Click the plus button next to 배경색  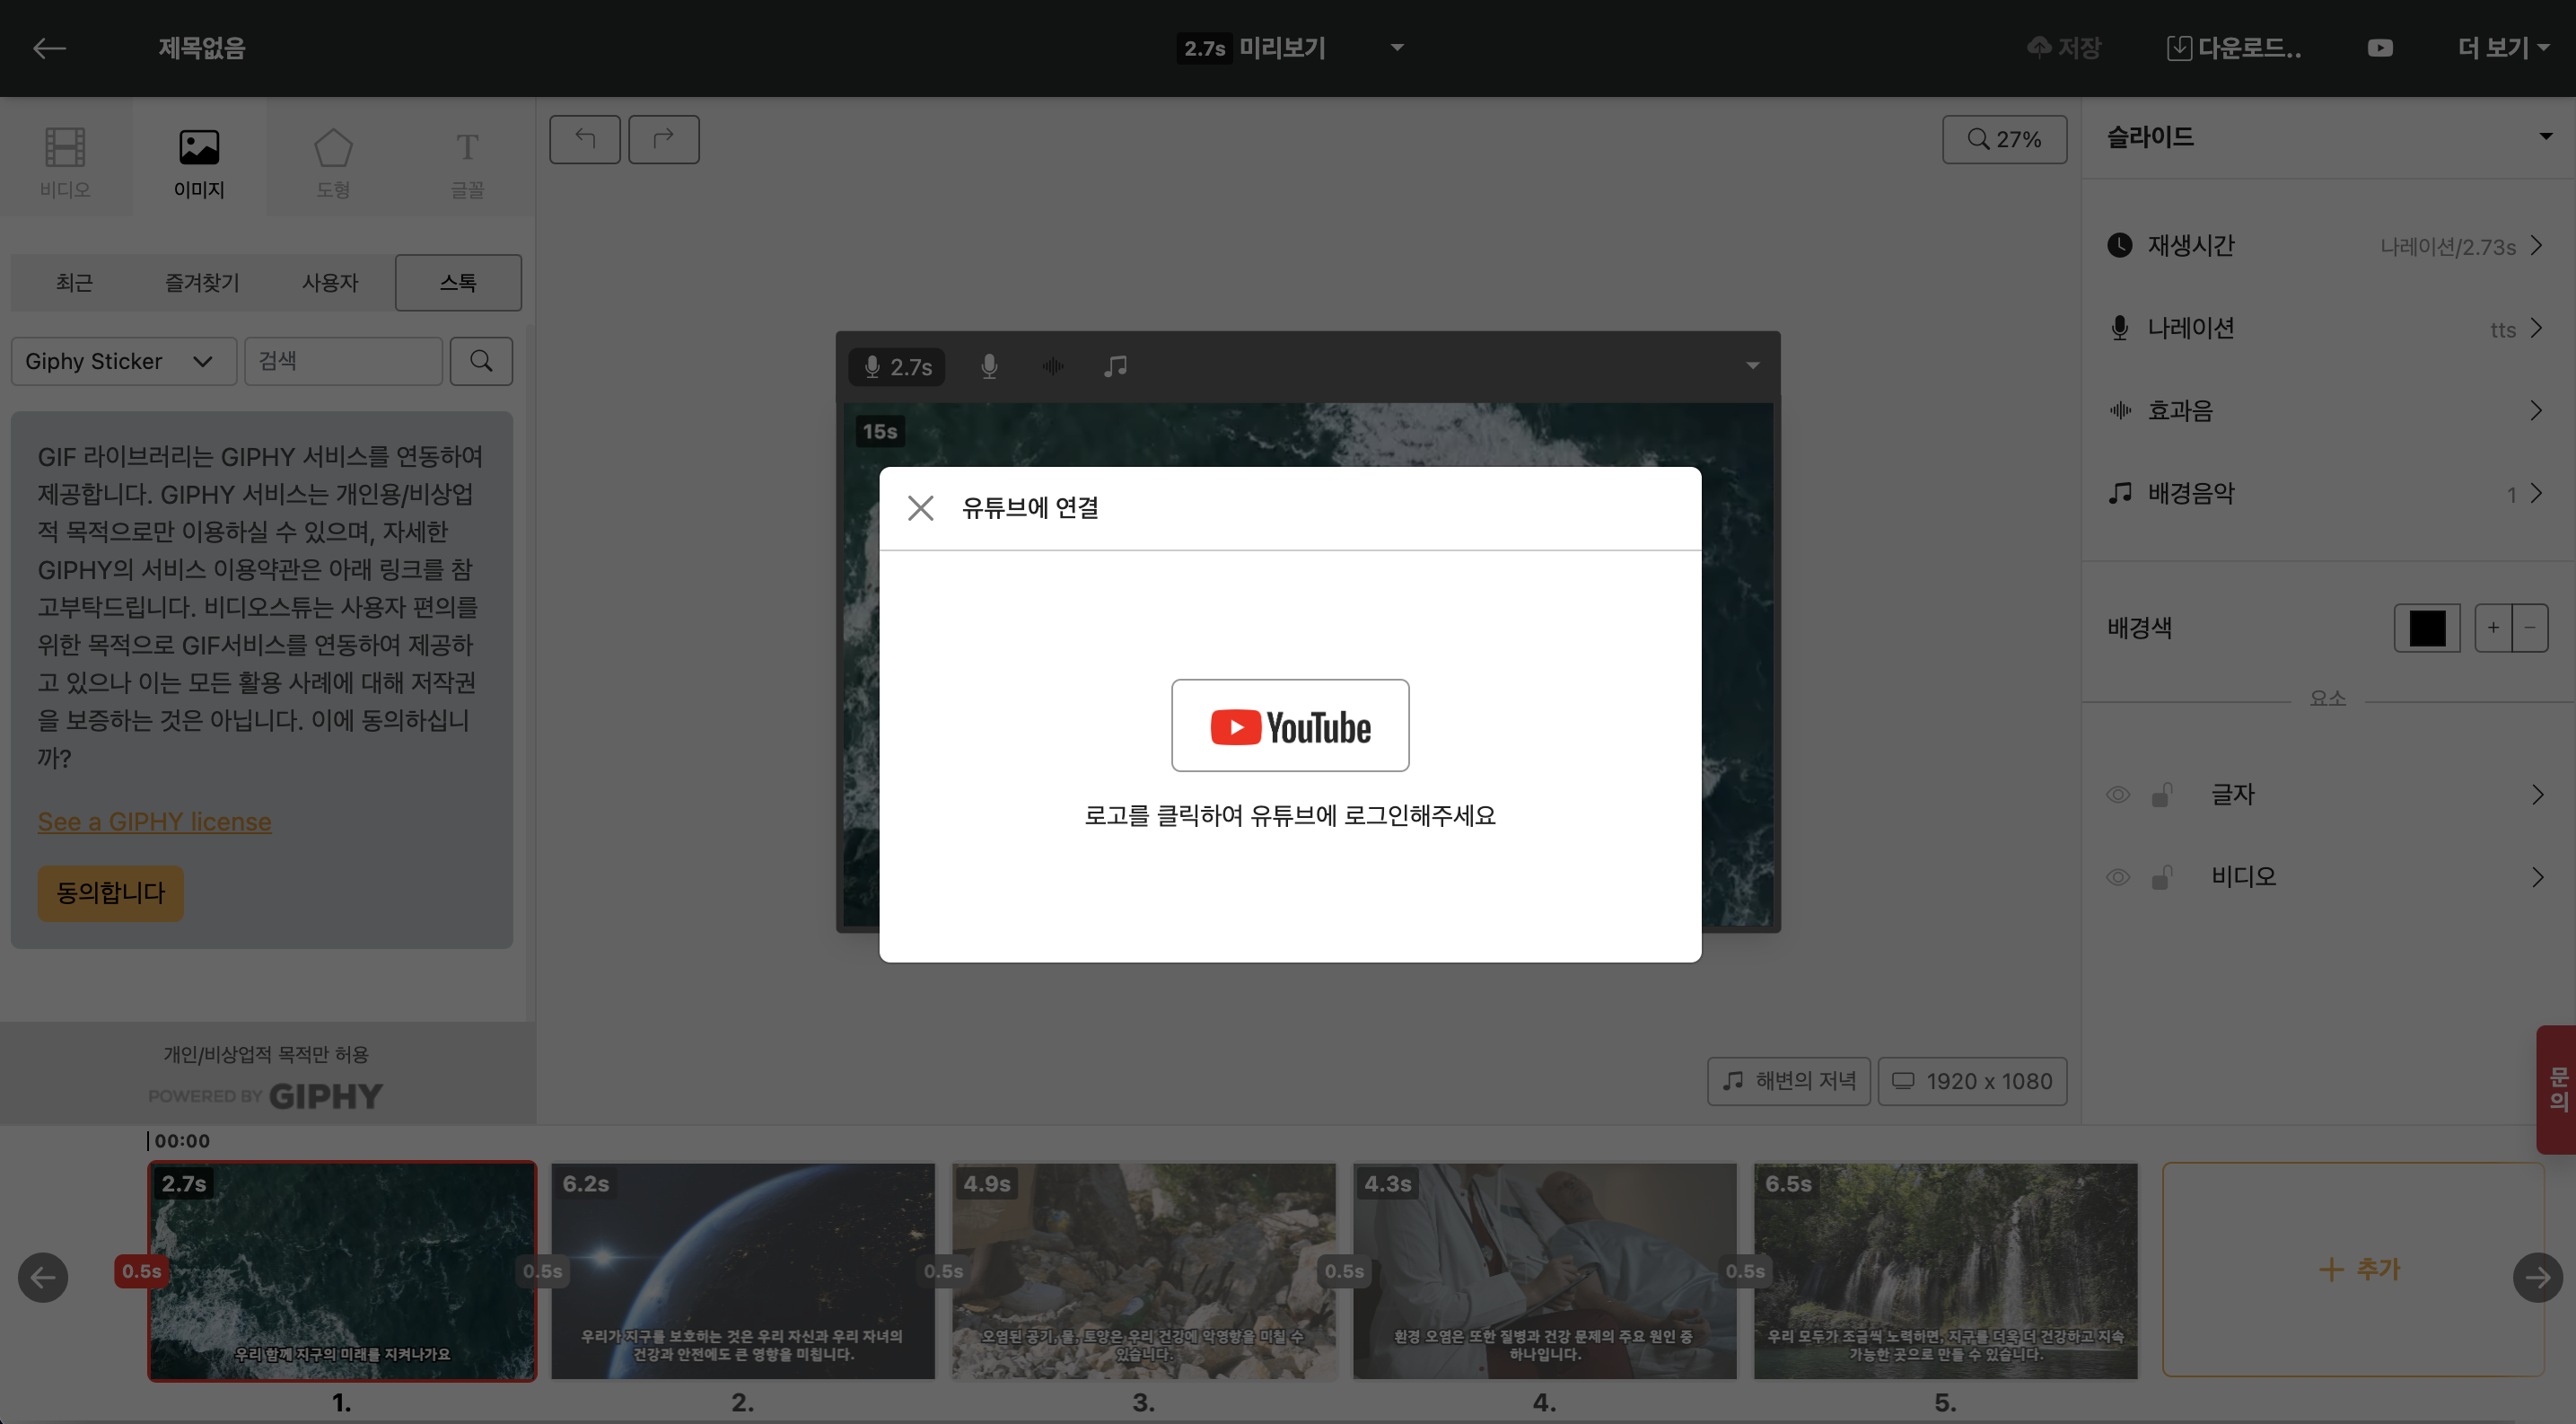(x=2493, y=628)
